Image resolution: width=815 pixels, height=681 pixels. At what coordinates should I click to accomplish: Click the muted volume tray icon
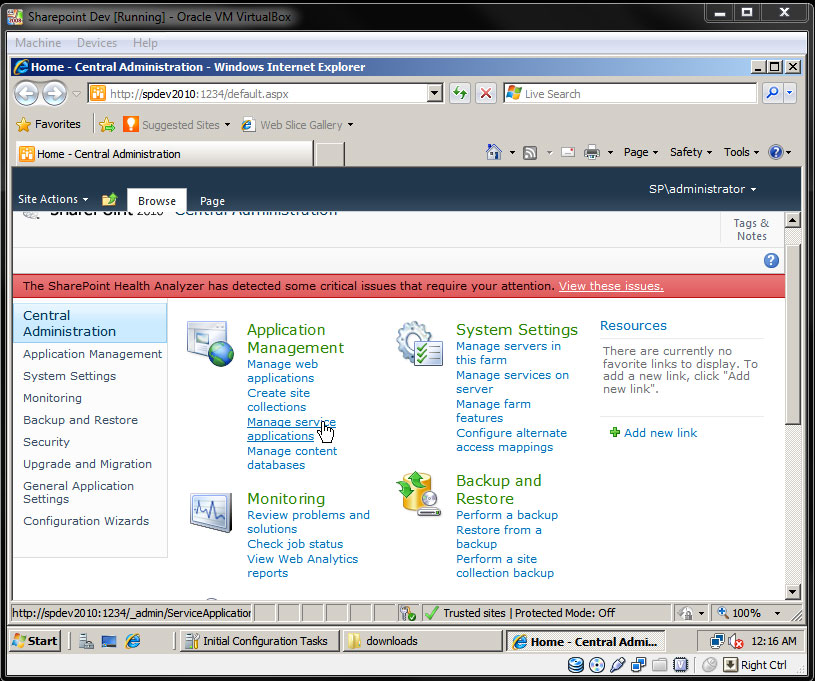735,641
